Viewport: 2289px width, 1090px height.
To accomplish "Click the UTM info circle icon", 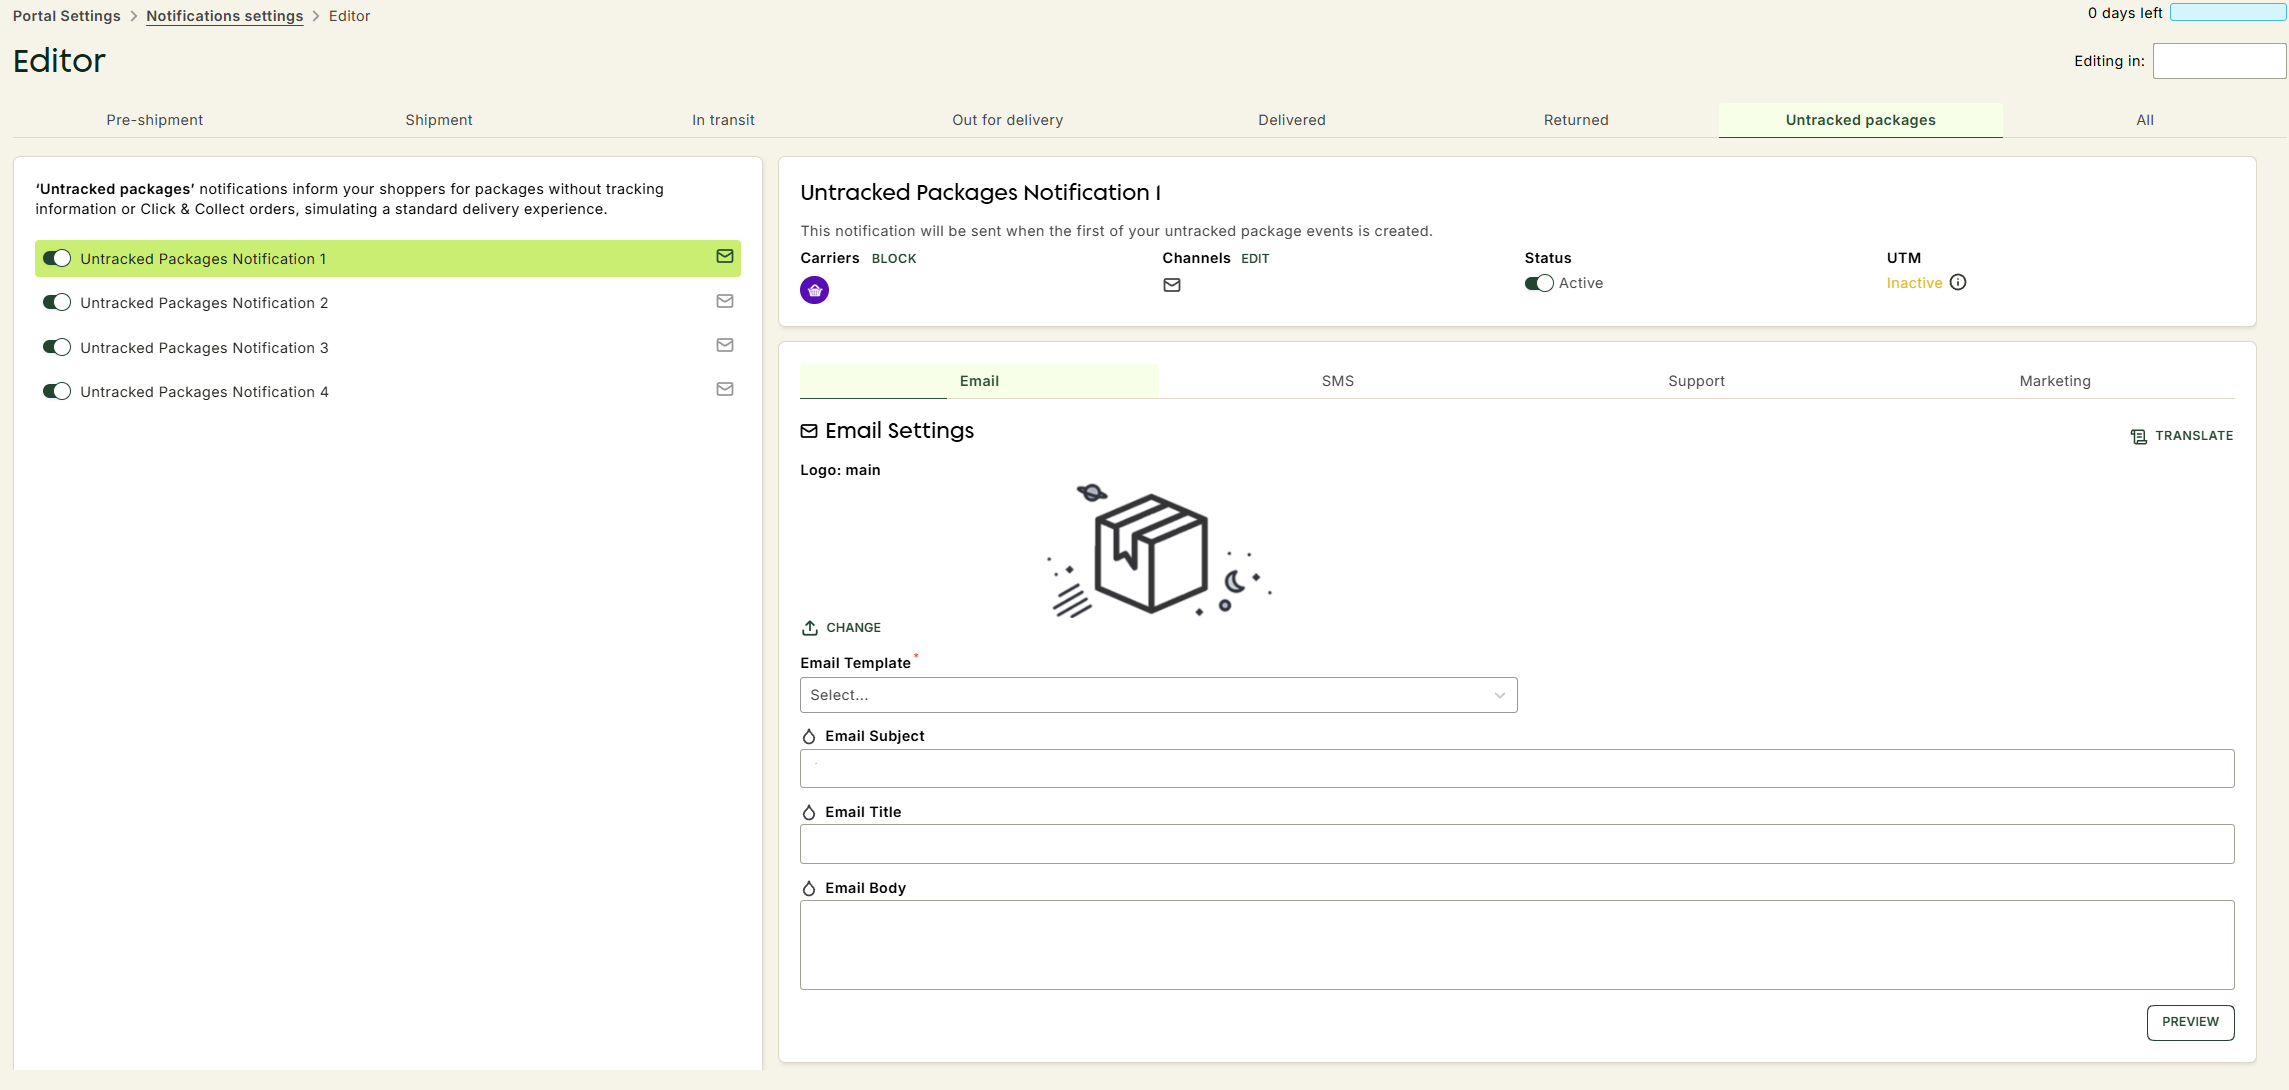I will point(1958,283).
